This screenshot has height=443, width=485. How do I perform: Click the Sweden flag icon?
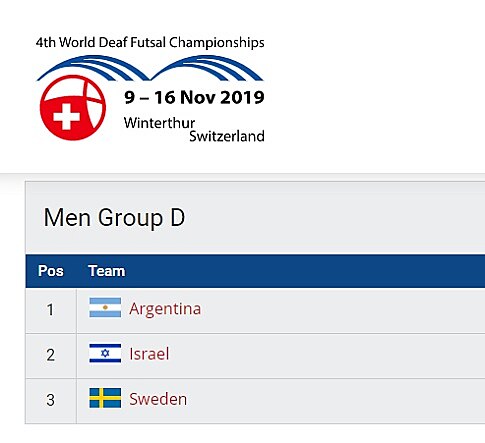click(x=105, y=398)
